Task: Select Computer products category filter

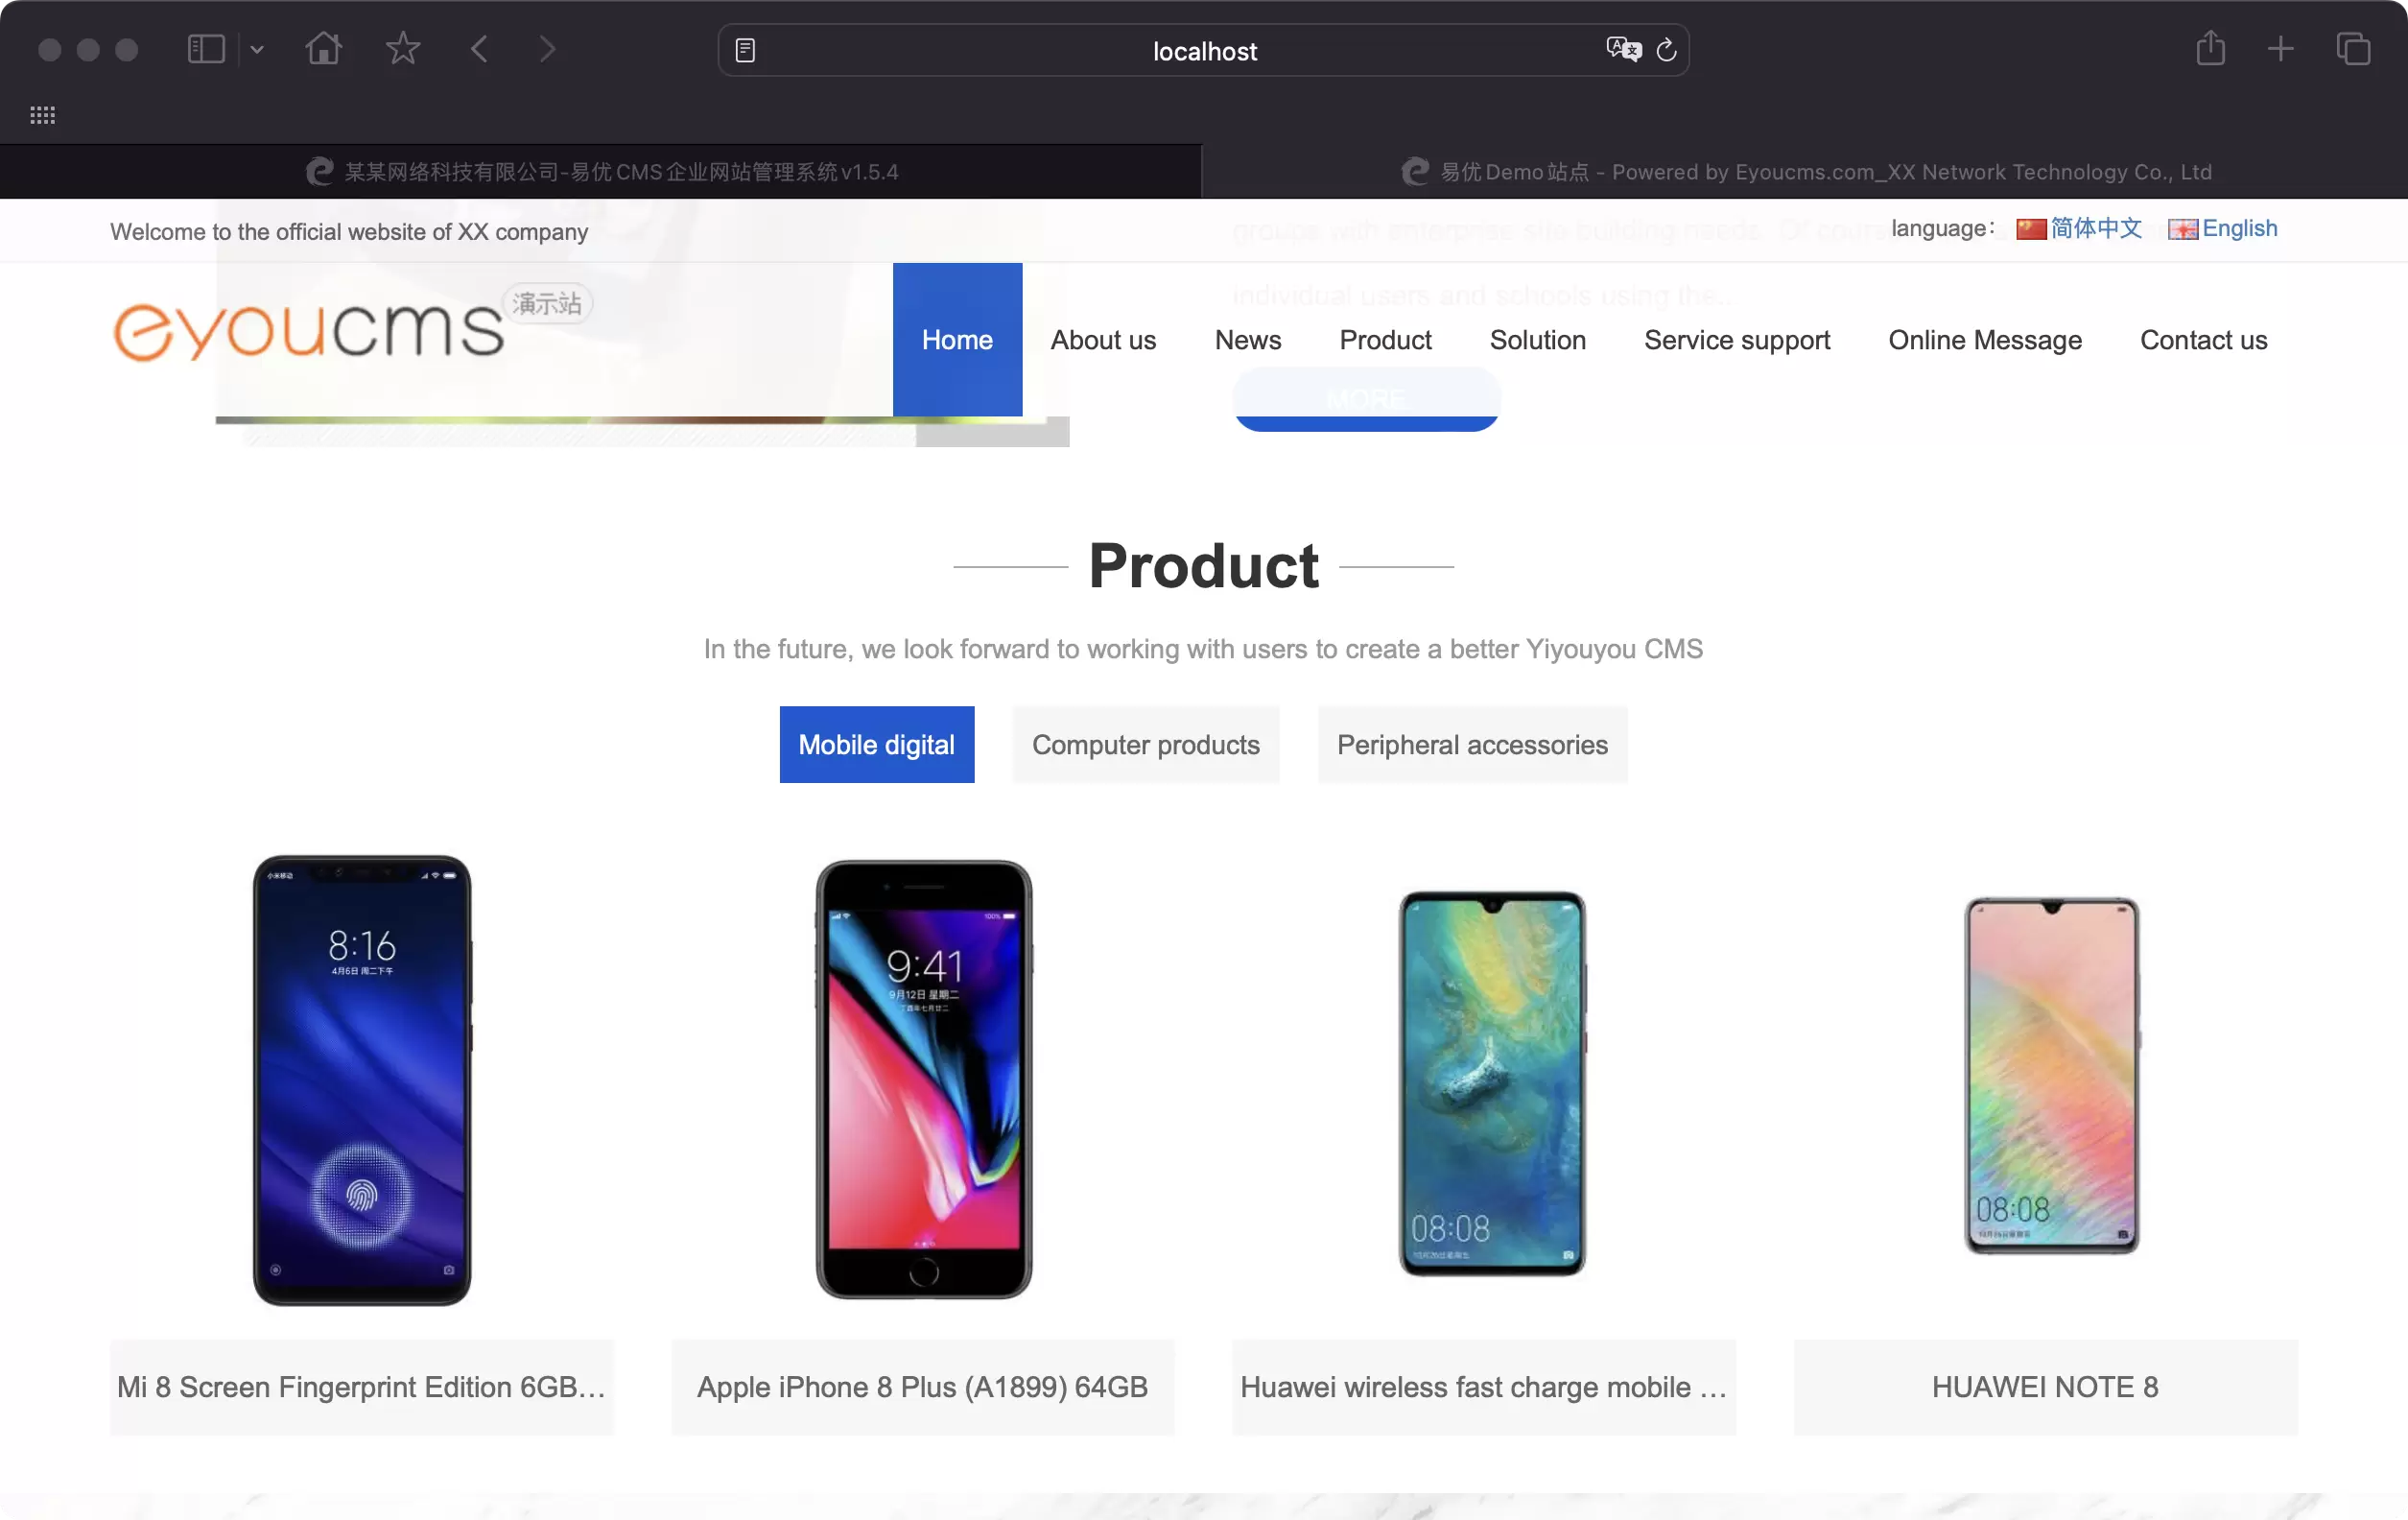Action: coord(1146,745)
